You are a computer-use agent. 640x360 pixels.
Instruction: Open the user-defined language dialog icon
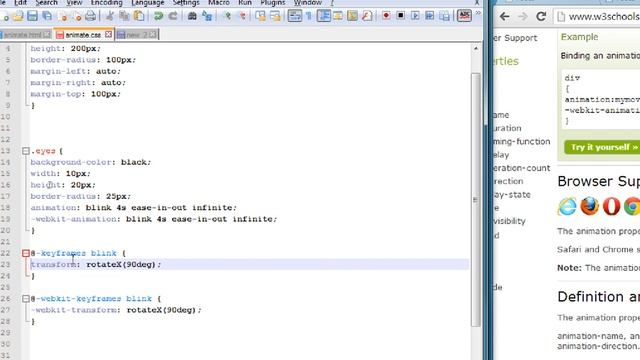click(x=338, y=16)
